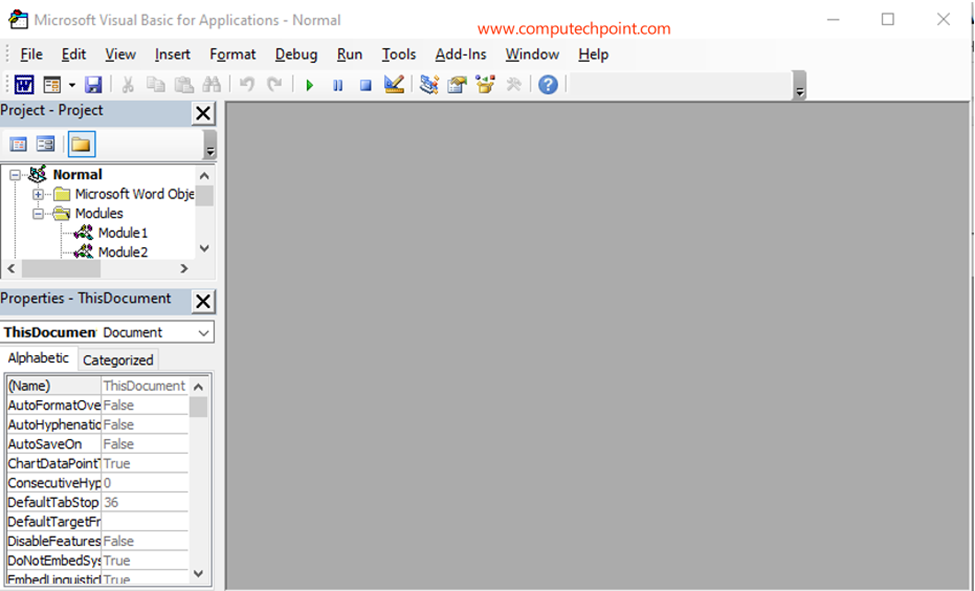The height and width of the screenshot is (591, 975).
Task: Click the Insert UserForm icon
Action: [52, 84]
